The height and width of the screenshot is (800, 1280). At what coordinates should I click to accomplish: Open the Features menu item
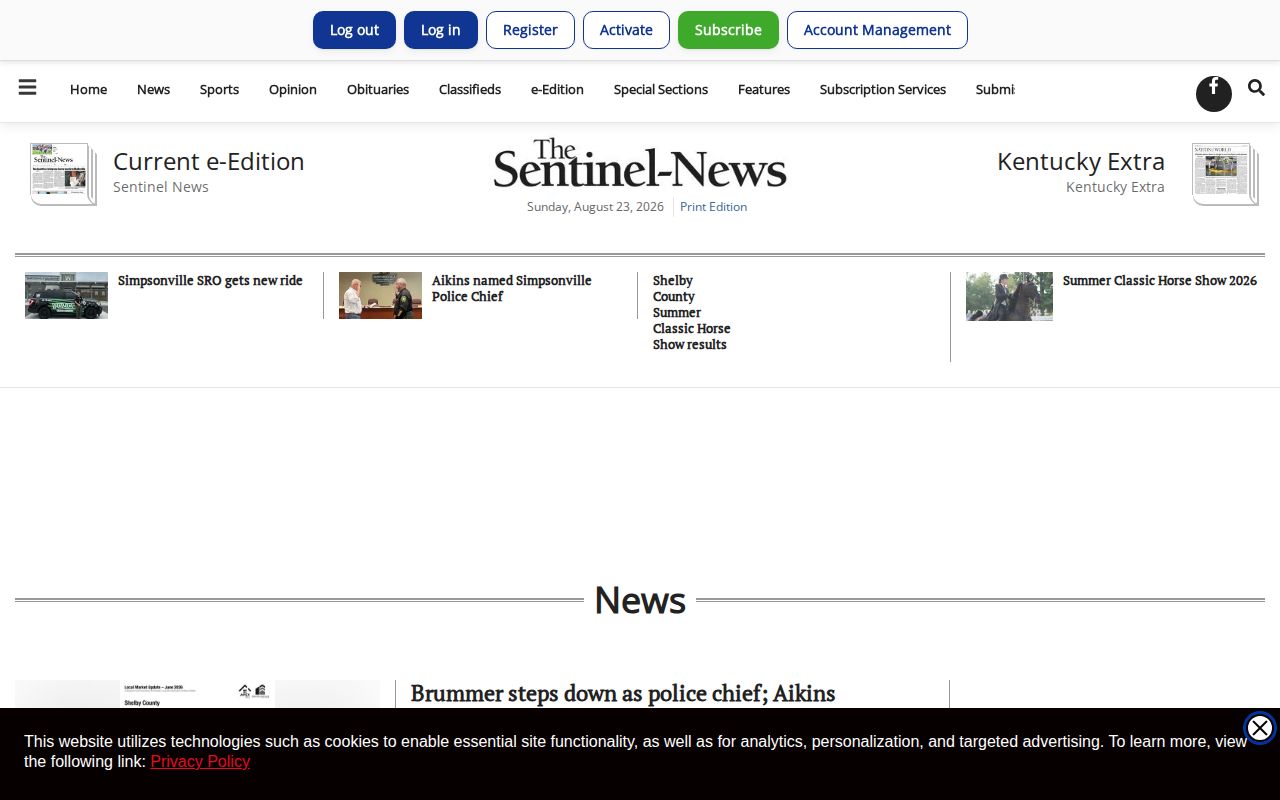pyautogui.click(x=764, y=89)
